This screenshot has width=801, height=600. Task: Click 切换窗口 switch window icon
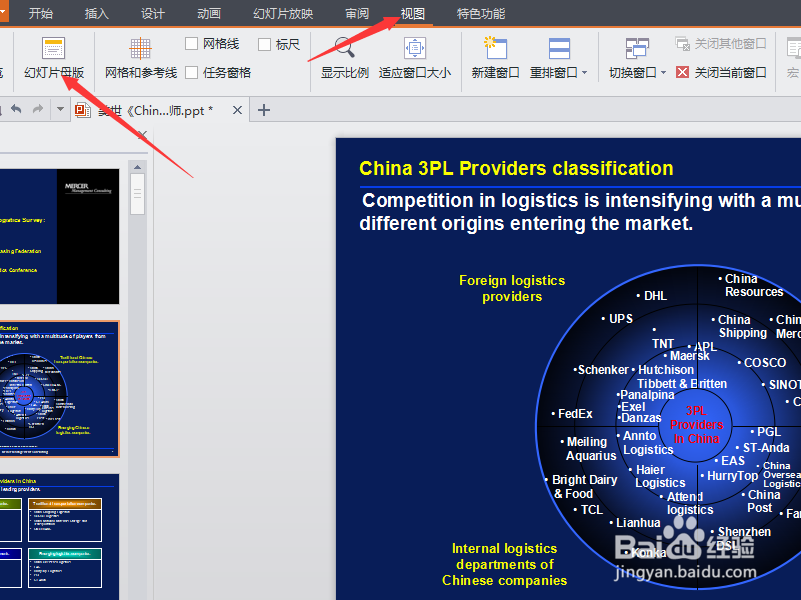(x=637, y=49)
